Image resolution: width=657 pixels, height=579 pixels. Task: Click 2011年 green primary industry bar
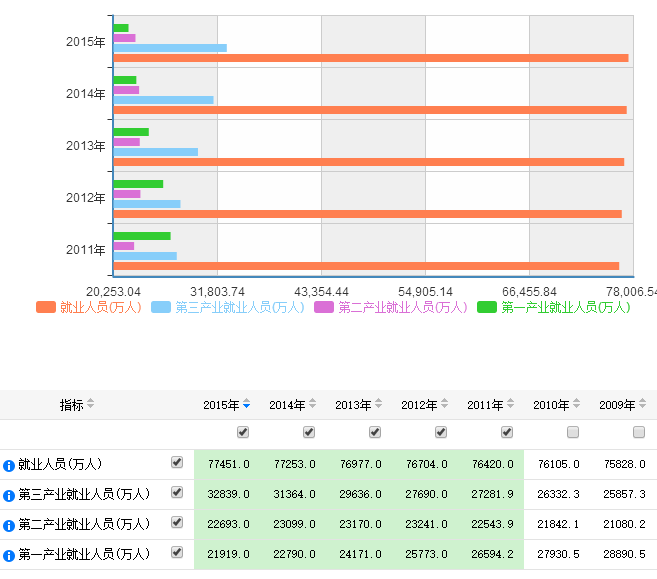[x=142, y=236]
